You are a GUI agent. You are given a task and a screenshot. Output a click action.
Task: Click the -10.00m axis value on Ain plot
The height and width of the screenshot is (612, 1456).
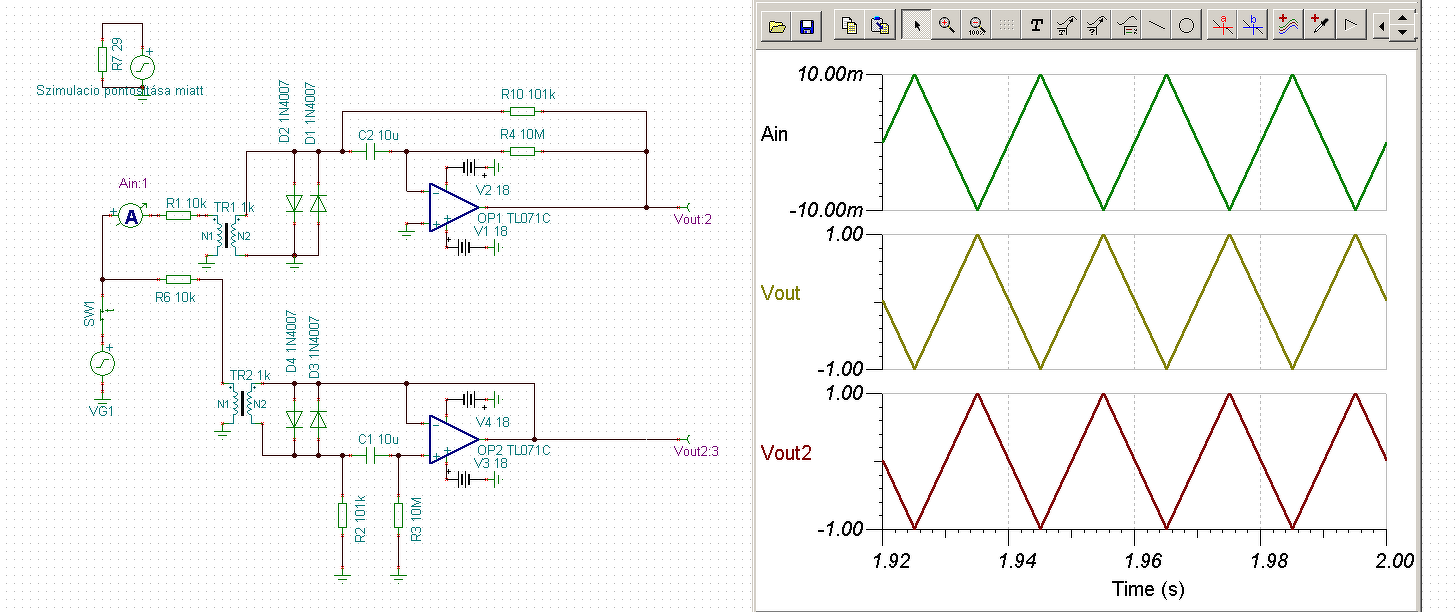[x=829, y=211]
